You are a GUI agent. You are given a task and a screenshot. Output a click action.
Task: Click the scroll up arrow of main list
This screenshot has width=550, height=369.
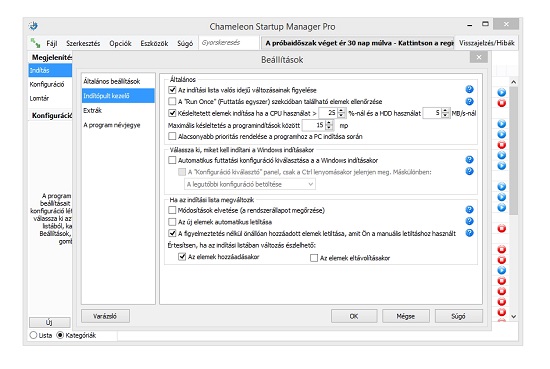pyautogui.click(x=514, y=82)
